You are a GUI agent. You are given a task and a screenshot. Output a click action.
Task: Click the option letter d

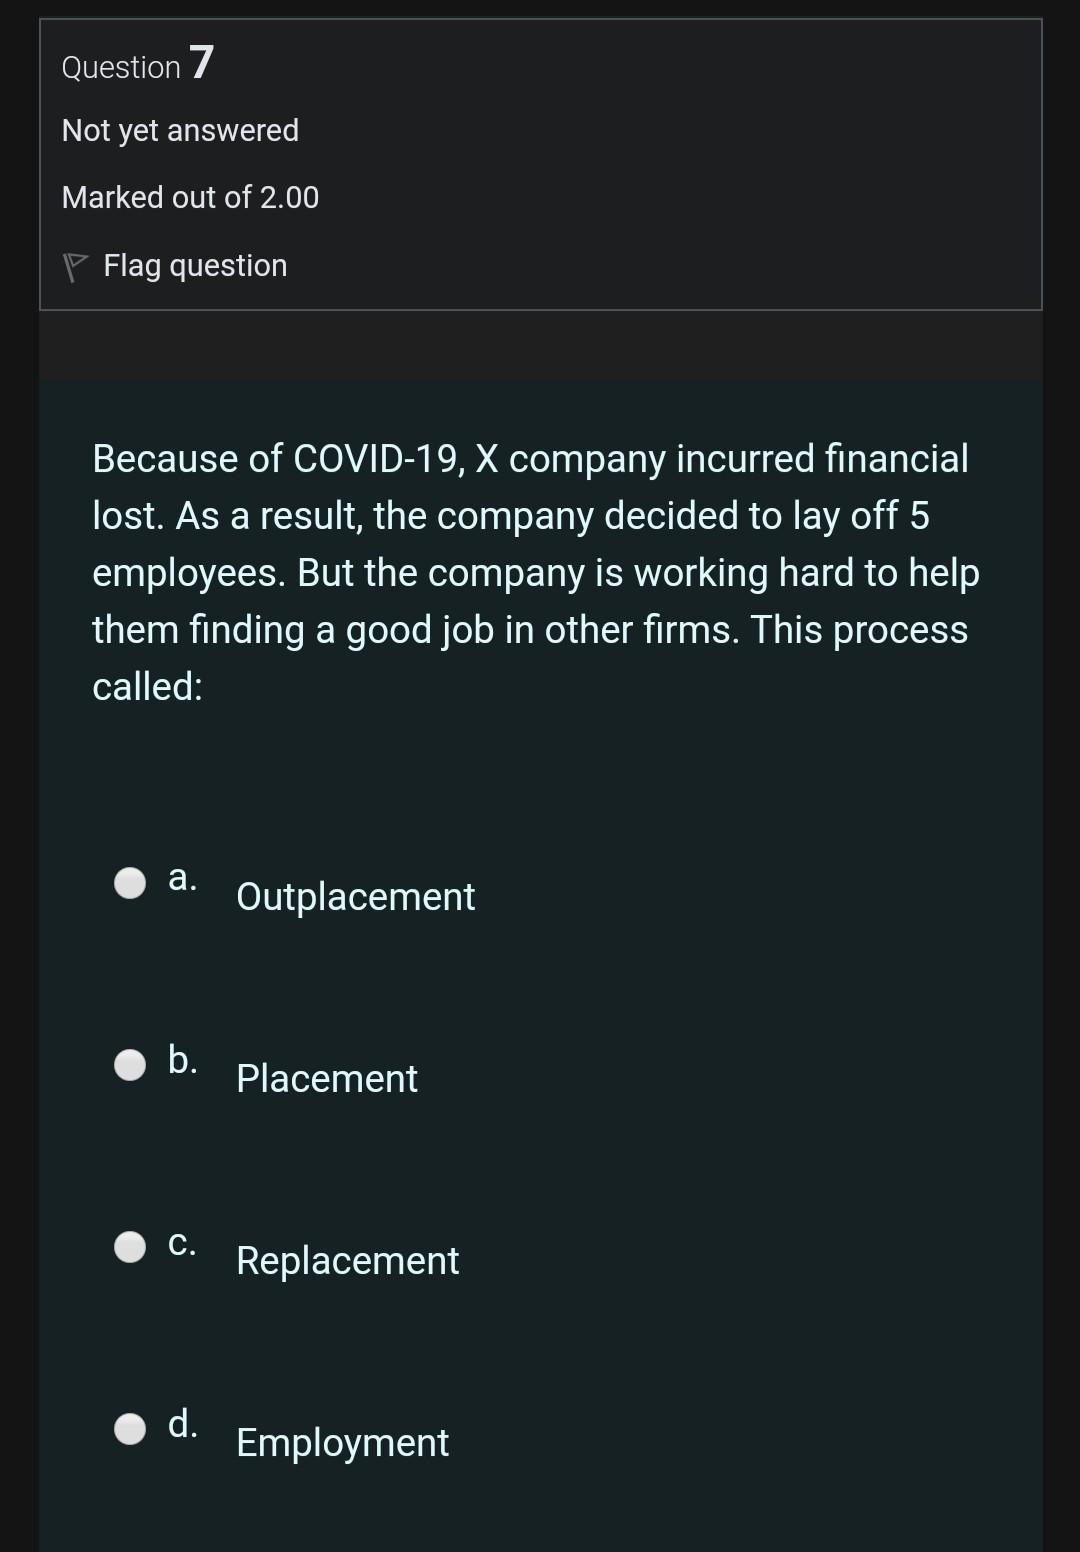(182, 1425)
